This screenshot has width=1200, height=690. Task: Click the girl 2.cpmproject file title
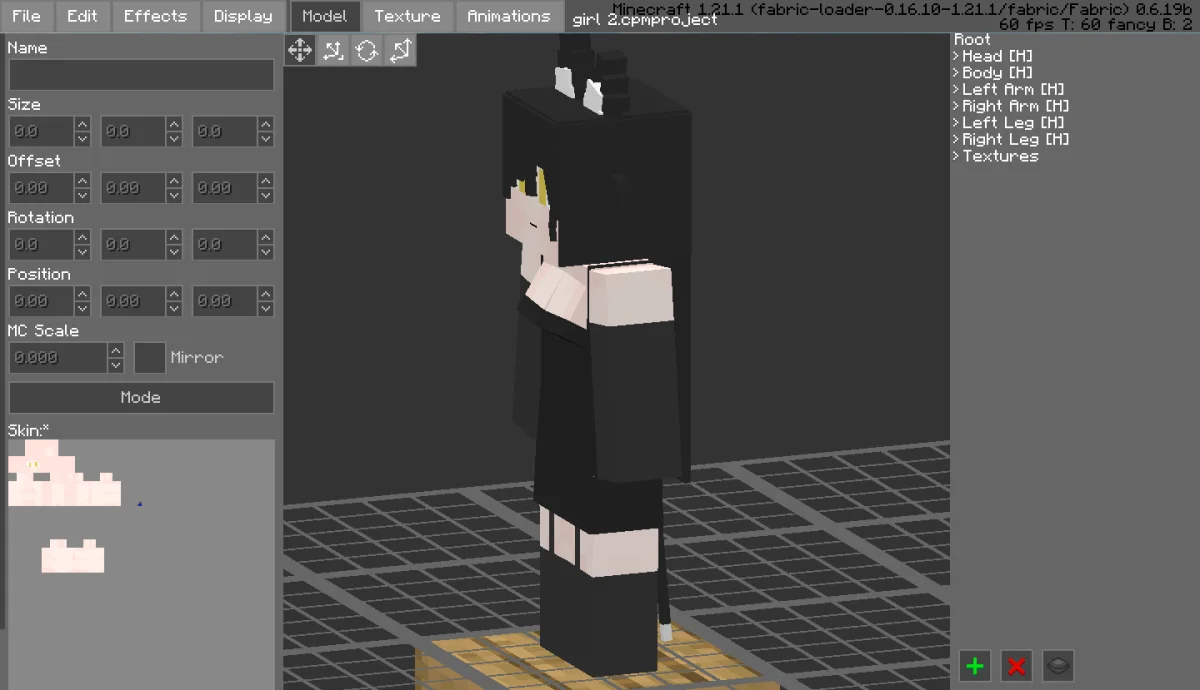(645, 20)
